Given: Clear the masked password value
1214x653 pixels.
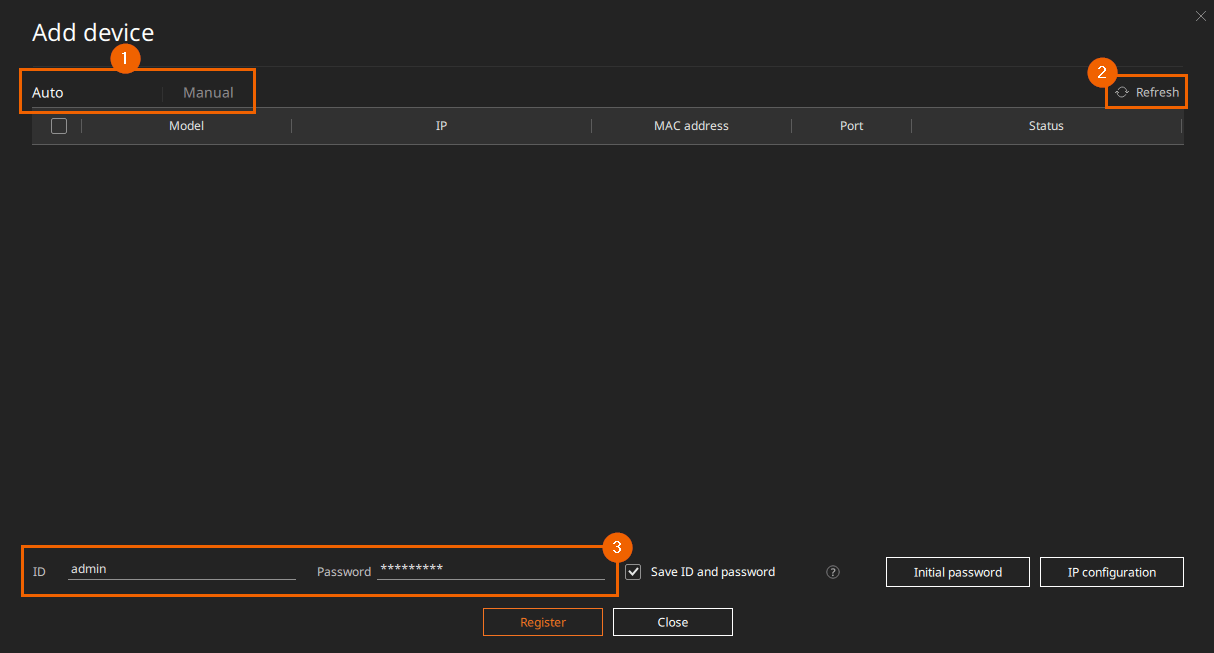Looking at the screenshot, I should (x=490, y=568).
